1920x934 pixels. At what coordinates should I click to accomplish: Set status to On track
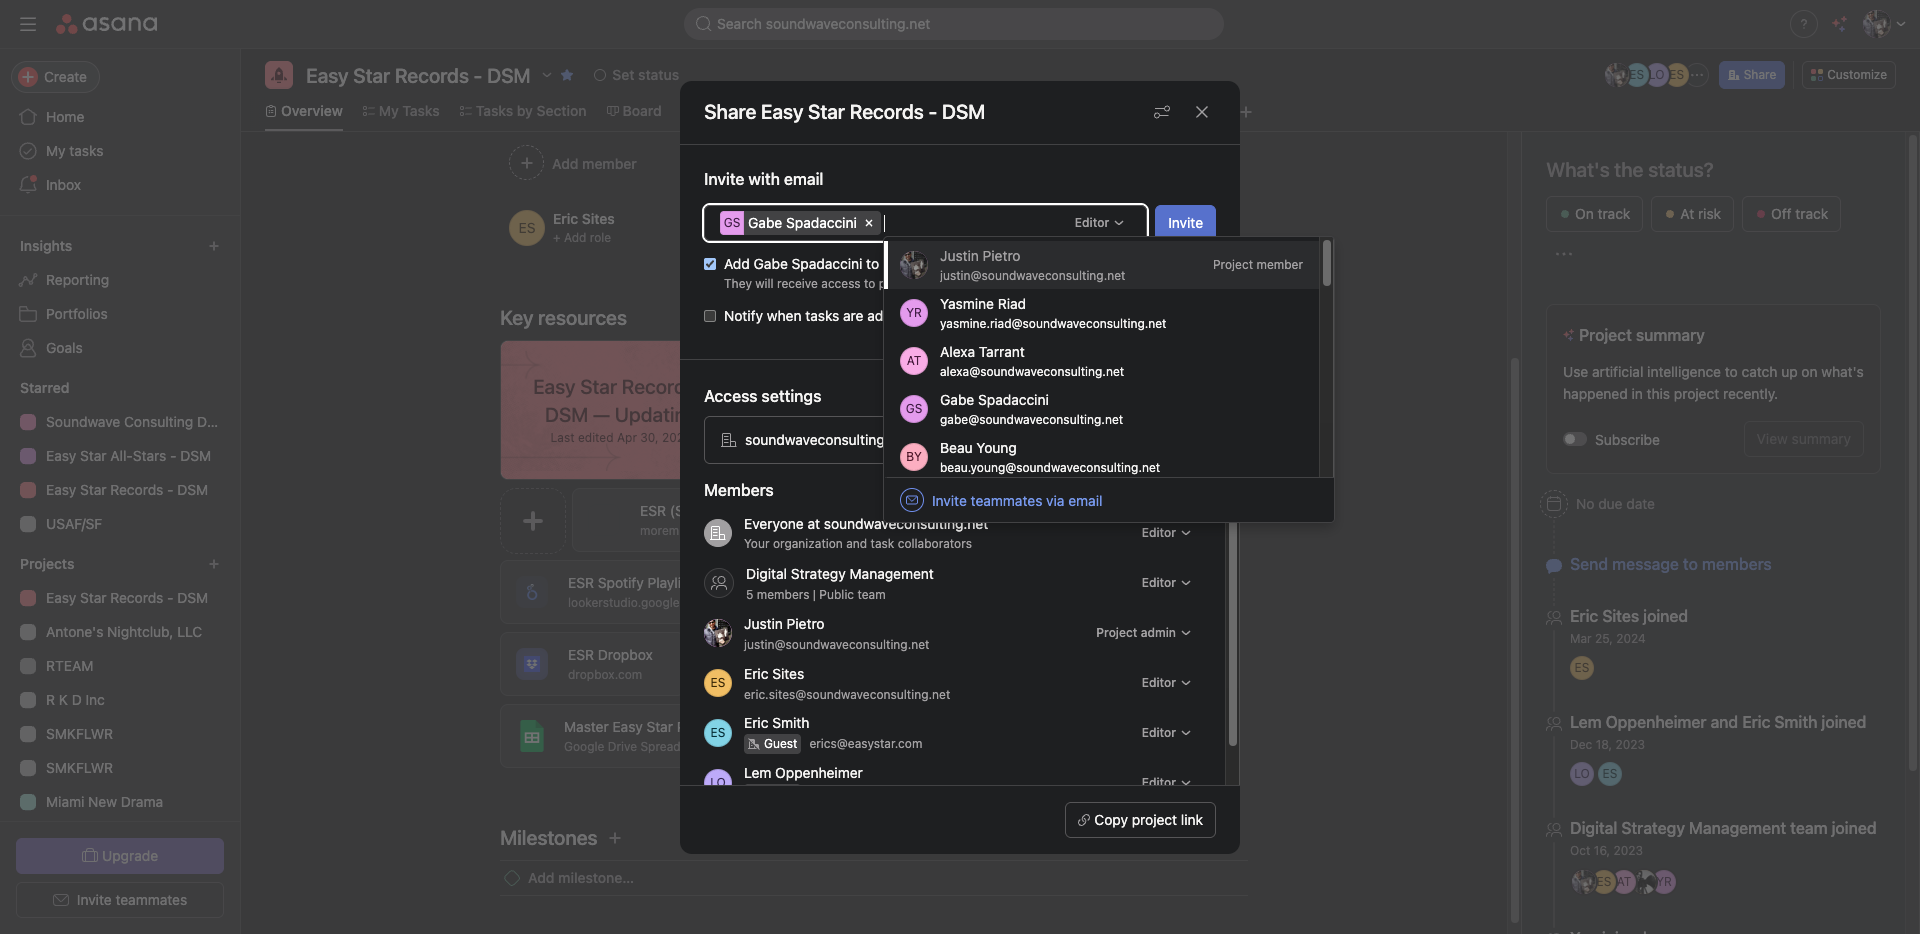point(1594,214)
